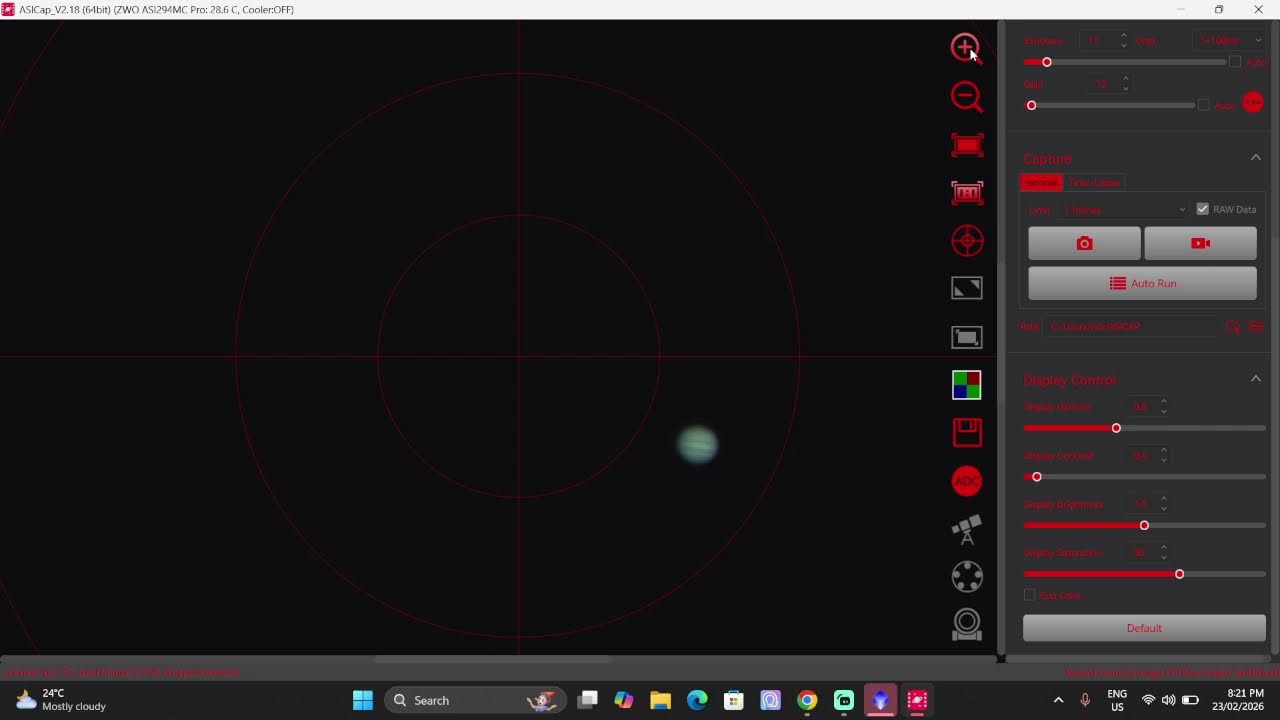
Task: Show preview at 1:1 actual size
Action: point(967,192)
